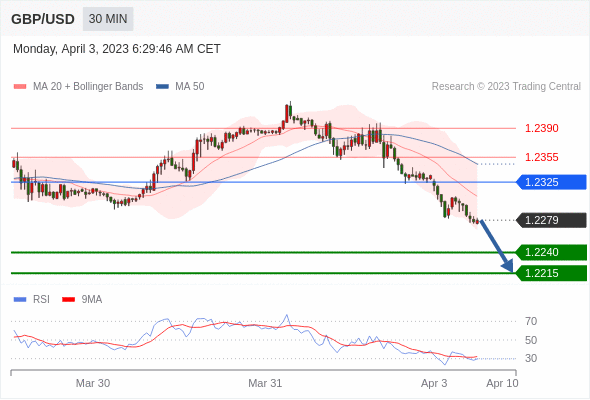Click the Mar 30 date axis label
590x400 pixels.
(93, 383)
